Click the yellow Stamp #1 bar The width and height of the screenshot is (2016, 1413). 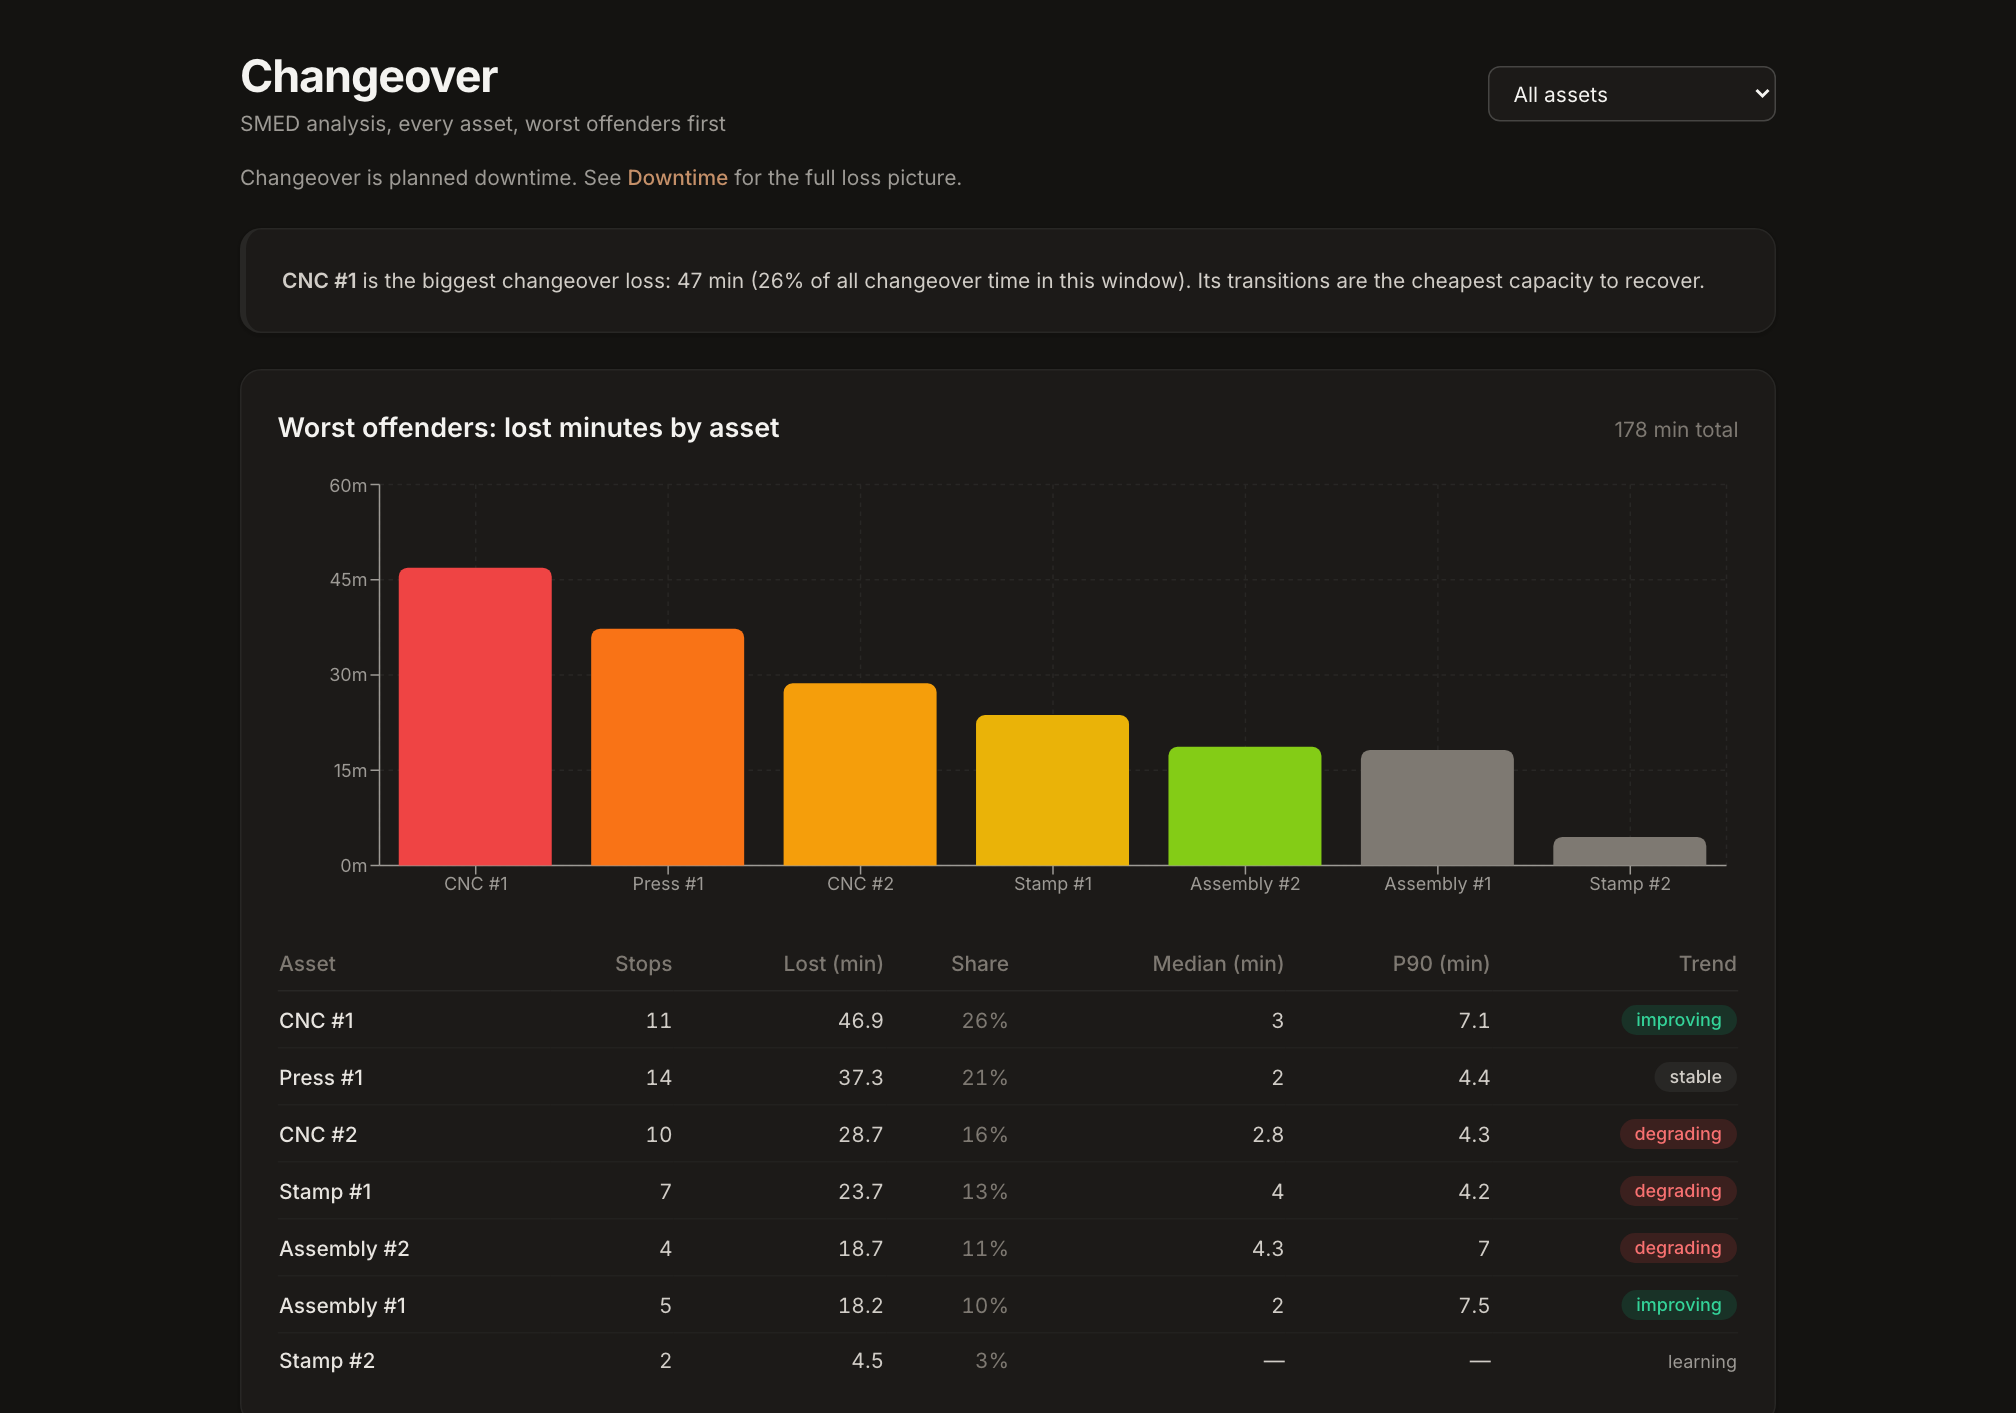coord(1052,790)
